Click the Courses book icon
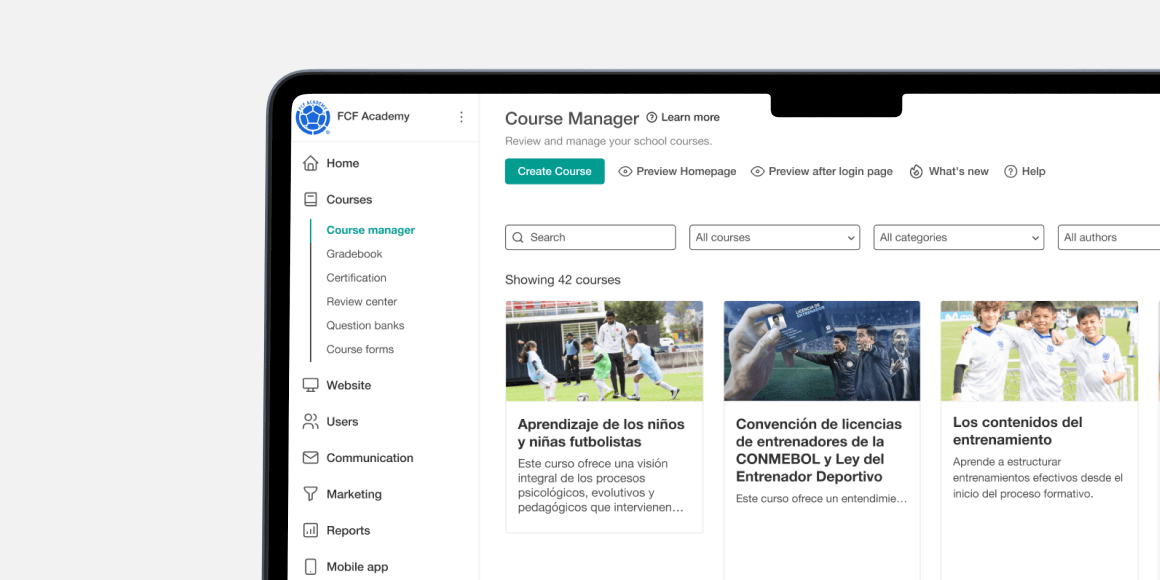Viewport: 1160px width, 580px height. (311, 200)
